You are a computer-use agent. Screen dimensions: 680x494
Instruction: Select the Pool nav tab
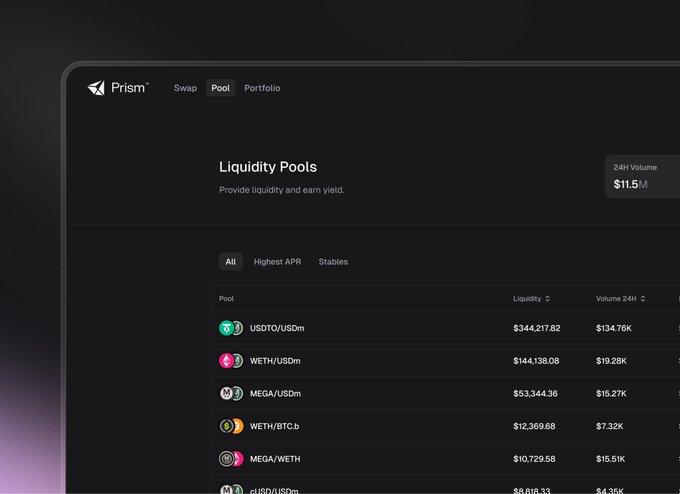coord(220,88)
